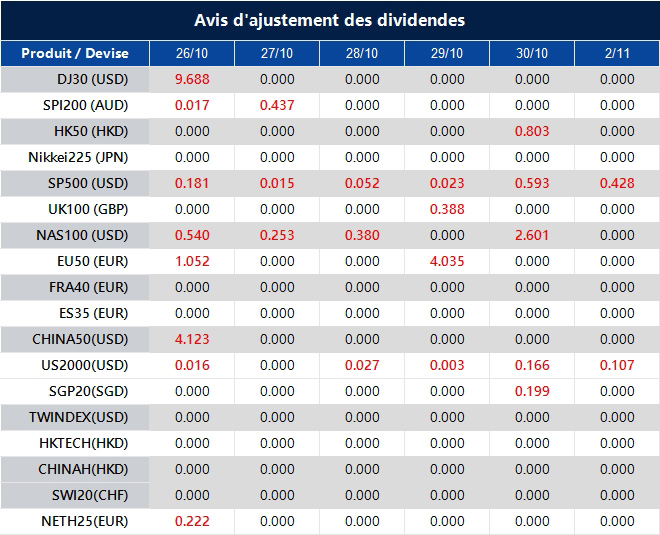Select the 2.601 NAS100 value

(x=532, y=235)
